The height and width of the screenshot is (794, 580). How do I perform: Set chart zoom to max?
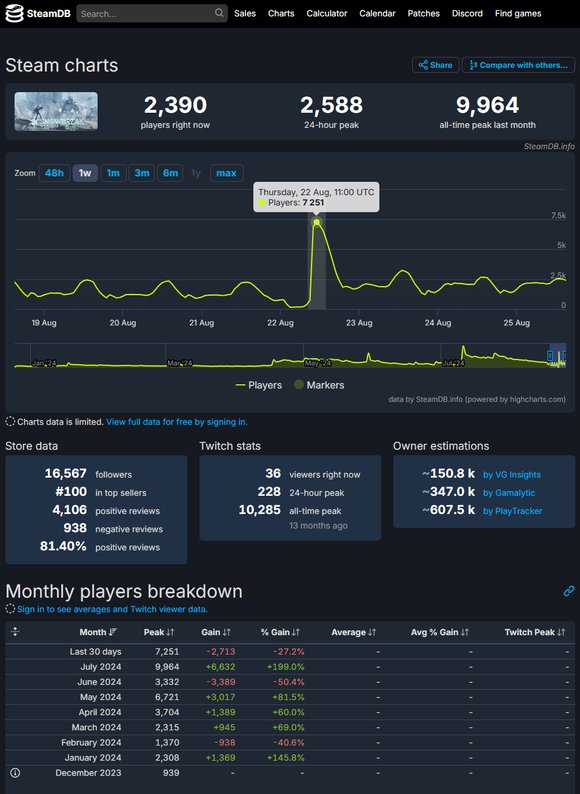[226, 173]
